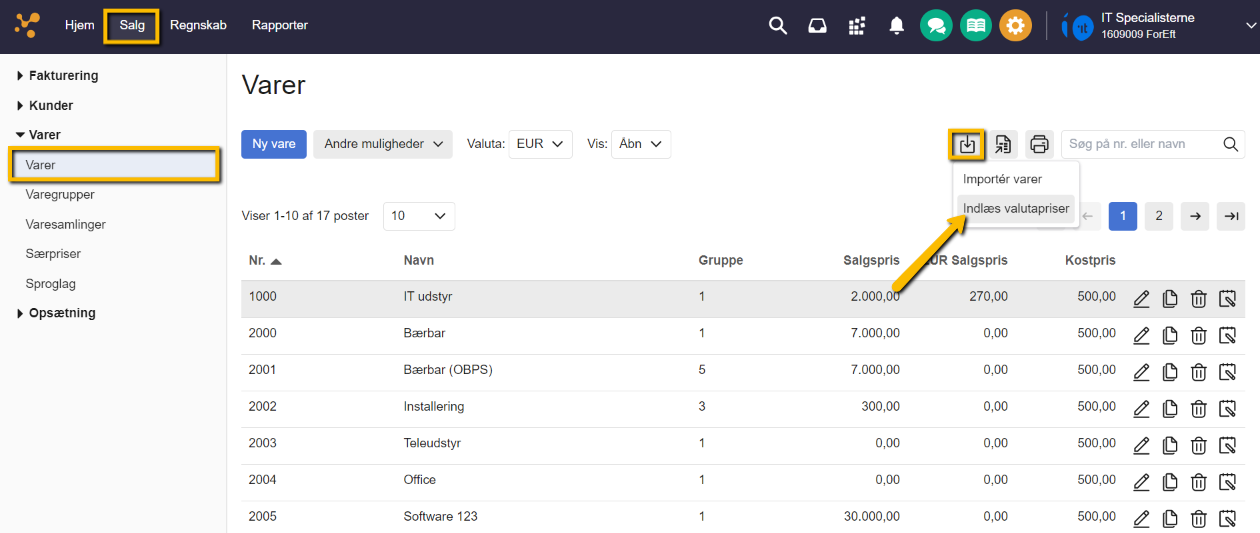Open the orange settings gear icon
The width and height of the screenshot is (1260, 533).
(1015, 26)
